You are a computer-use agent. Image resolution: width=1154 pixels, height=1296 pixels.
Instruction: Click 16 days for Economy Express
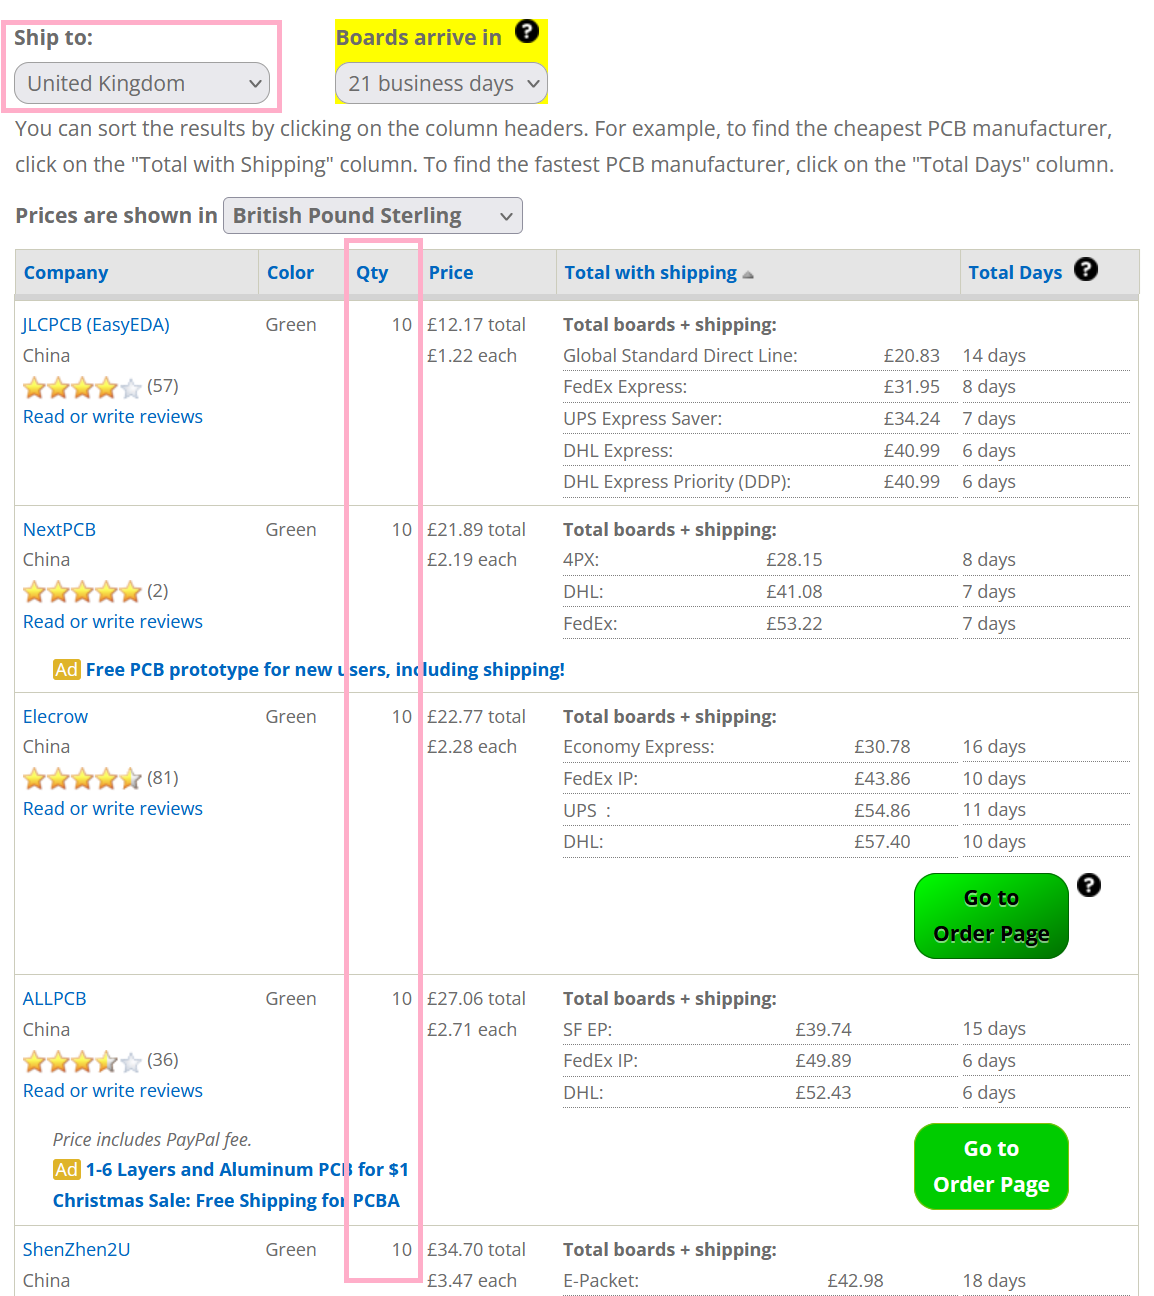point(994,747)
